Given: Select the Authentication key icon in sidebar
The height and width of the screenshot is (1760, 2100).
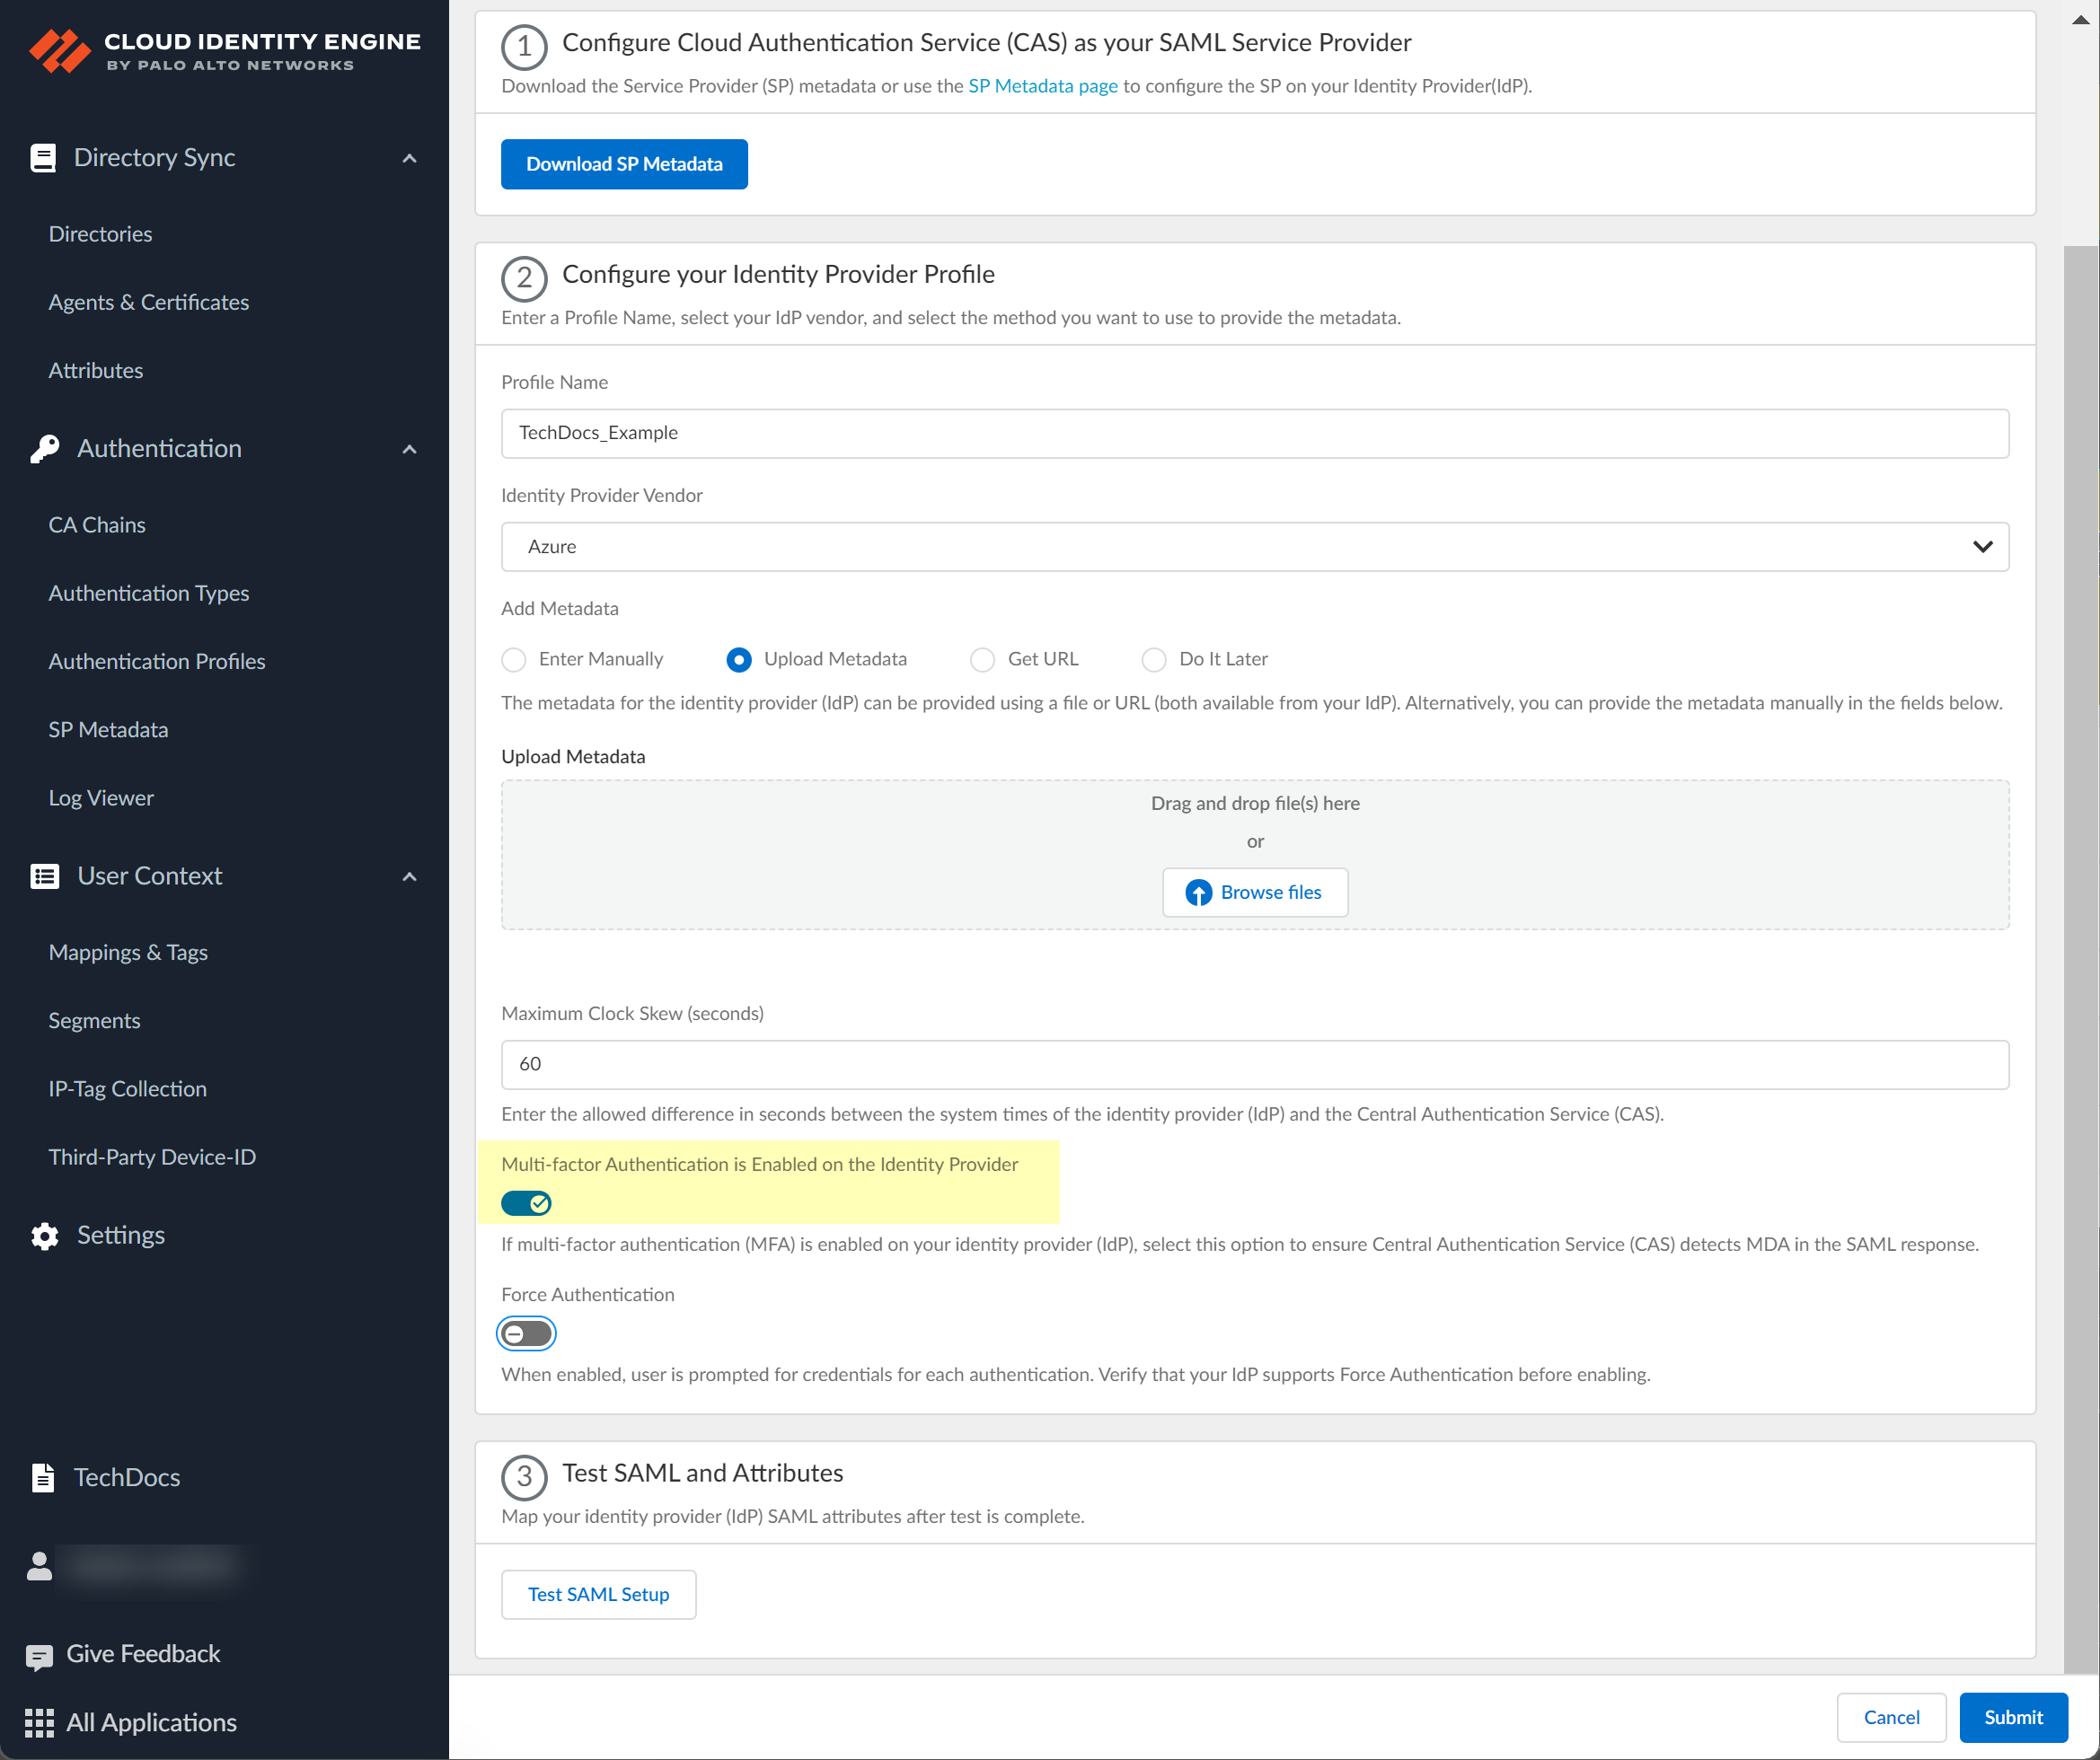Looking at the screenshot, I should pyautogui.click(x=43, y=448).
